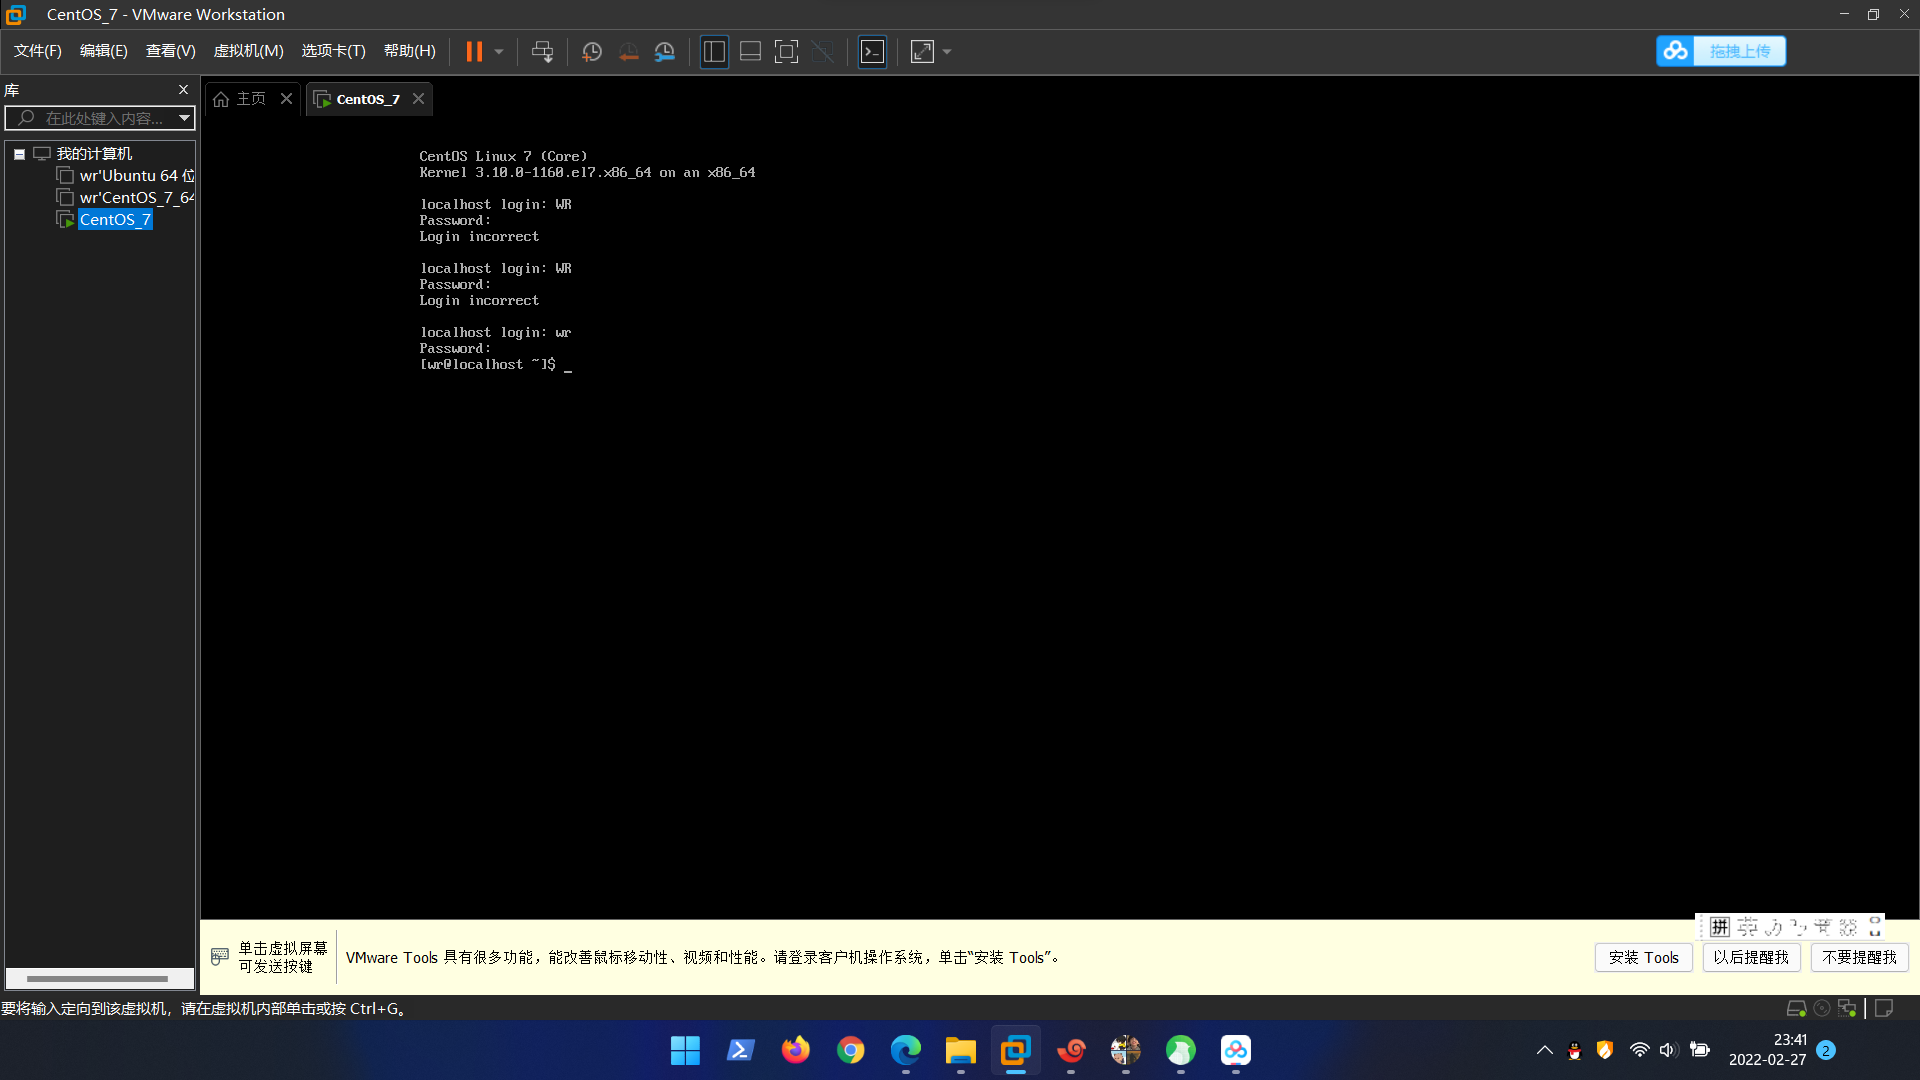Pause the running virtual machine

(x=474, y=52)
